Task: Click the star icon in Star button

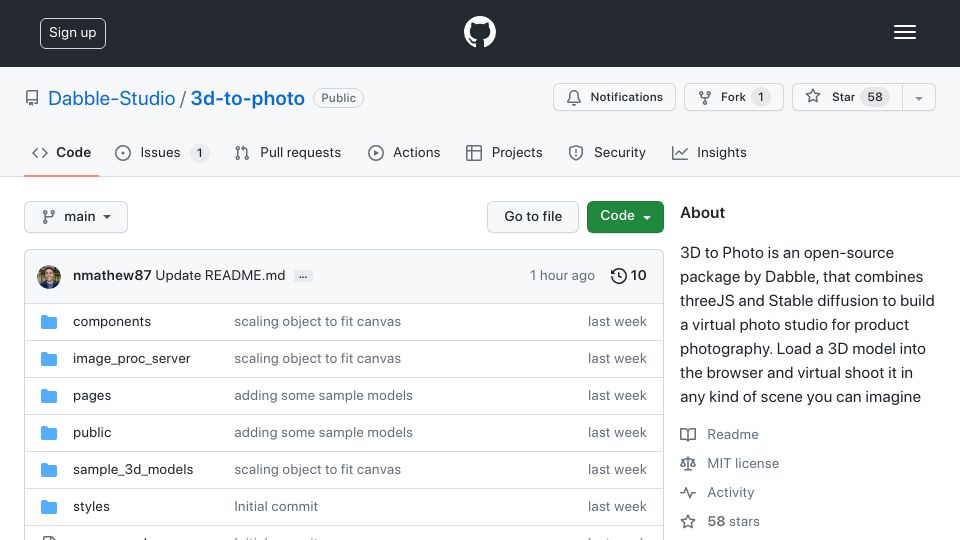Action: point(812,96)
